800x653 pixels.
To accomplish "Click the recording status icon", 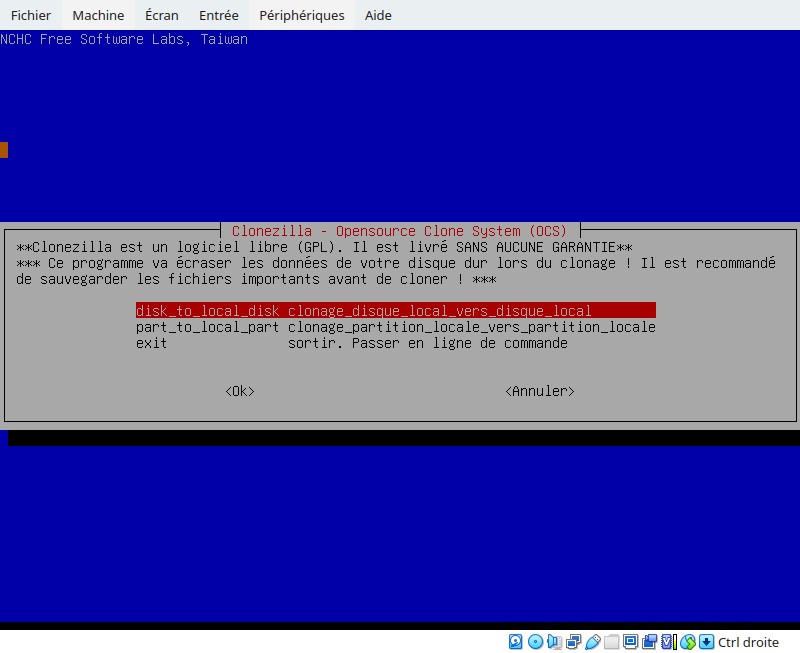I will click(649, 642).
